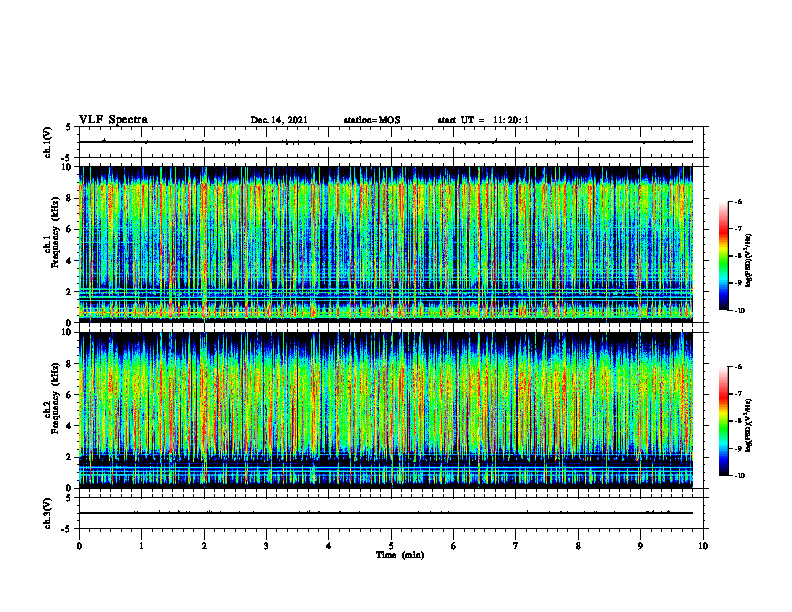Select the date text 'Dec. 14, 2021'
This screenshot has width=792, height=612.
click(279, 120)
